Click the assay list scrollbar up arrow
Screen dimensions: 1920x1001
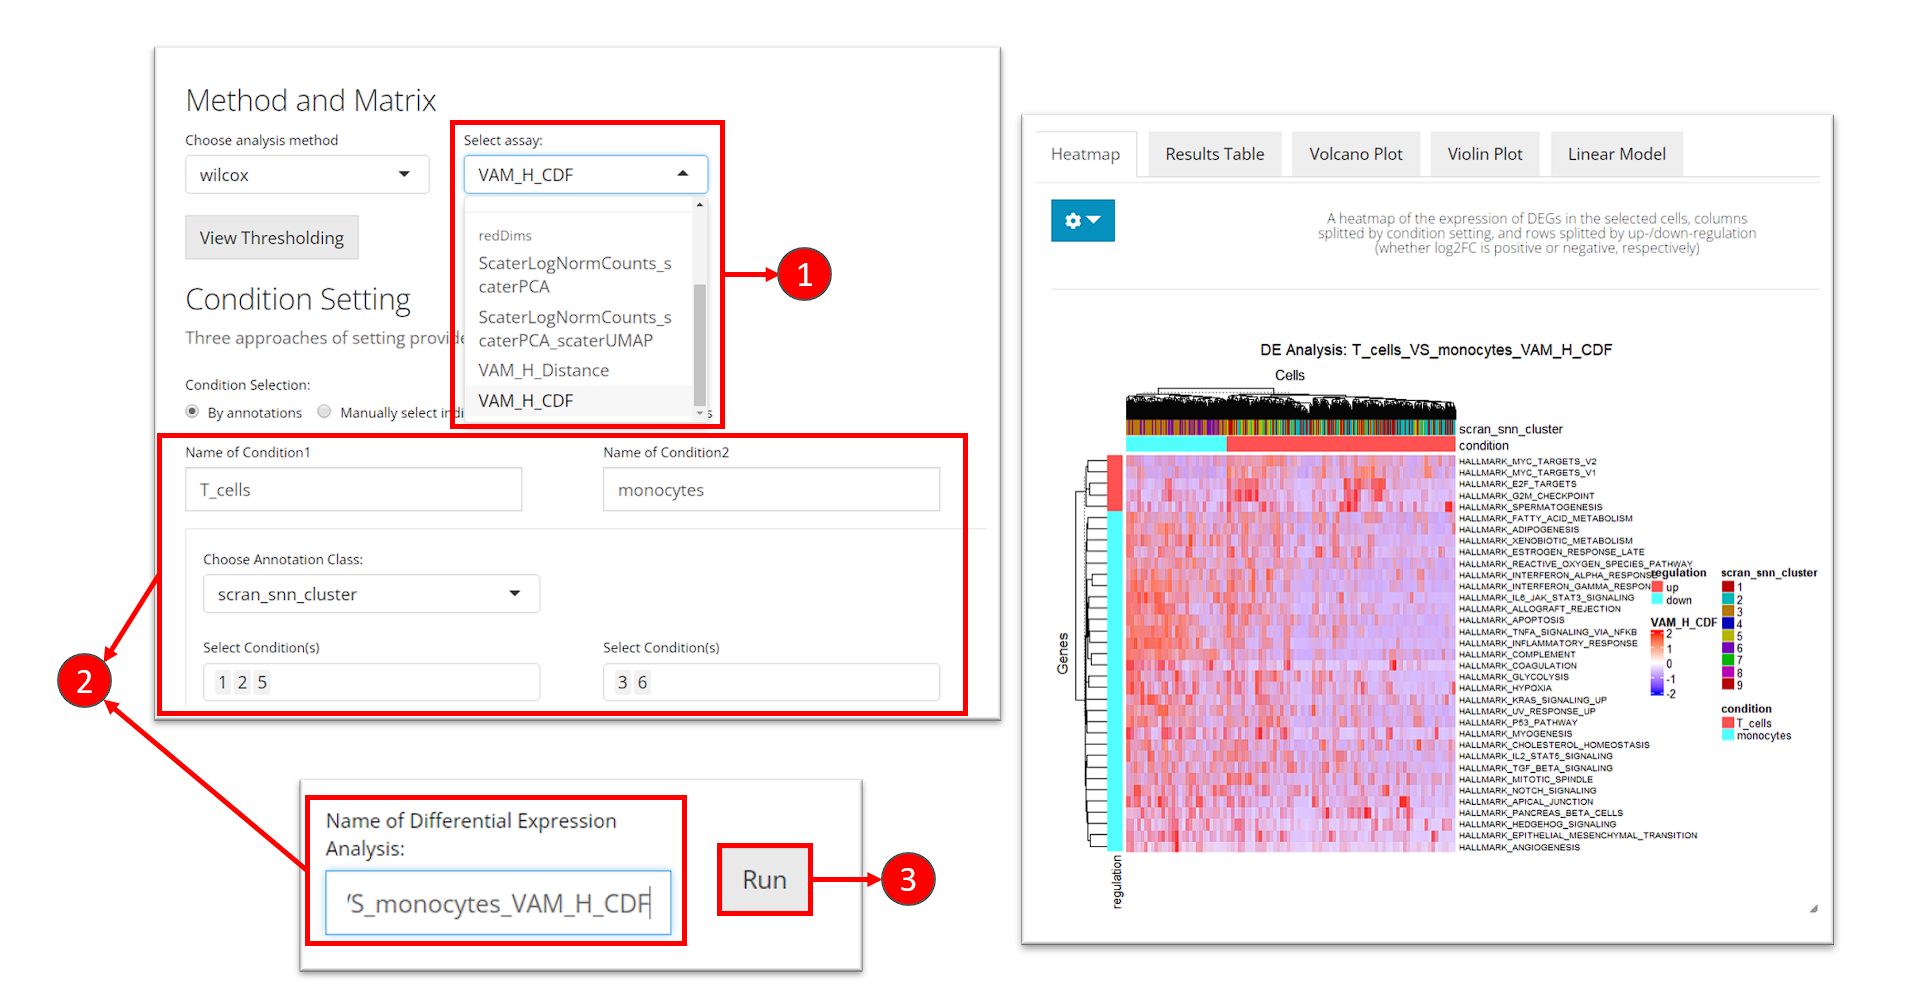point(700,205)
